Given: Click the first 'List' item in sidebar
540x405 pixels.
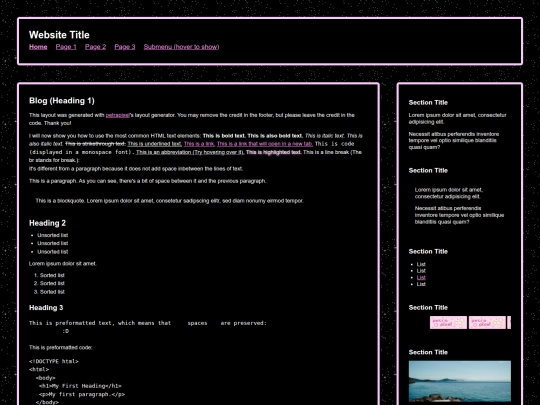Looking at the screenshot, I should (x=421, y=264).
